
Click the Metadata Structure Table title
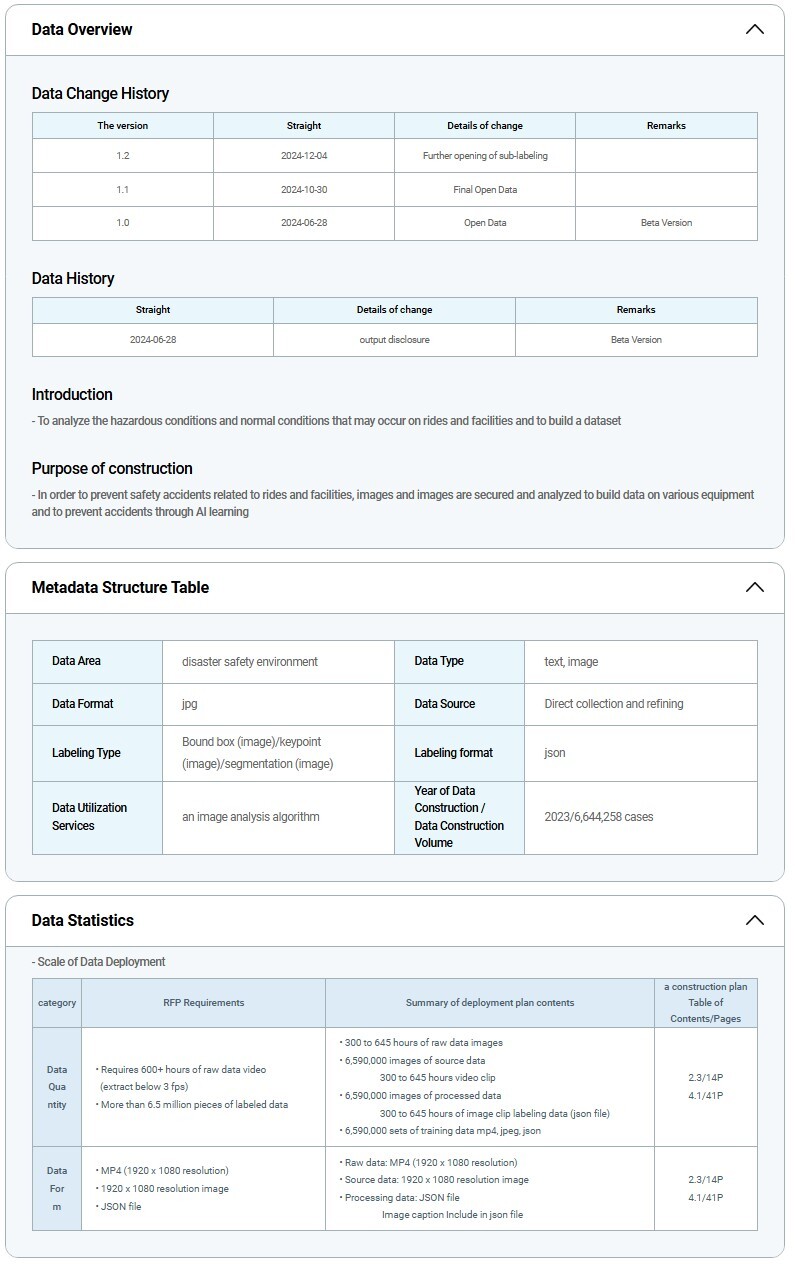tap(120, 588)
